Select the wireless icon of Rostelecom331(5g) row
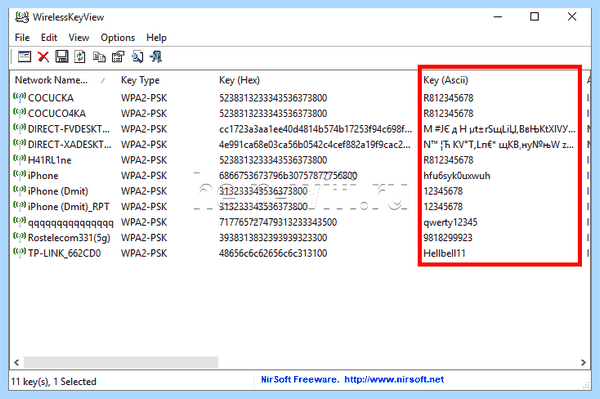Image resolution: width=600 pixels, height=399 pixels. pyautogui.click(x=20, y=237)
